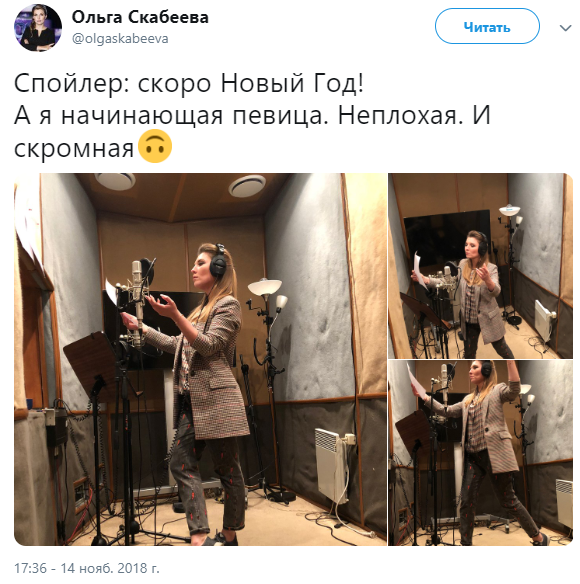Screen dimensions: 580x584
Task: Open the @olgaskabeeva handle link
Action: [120, 38]
